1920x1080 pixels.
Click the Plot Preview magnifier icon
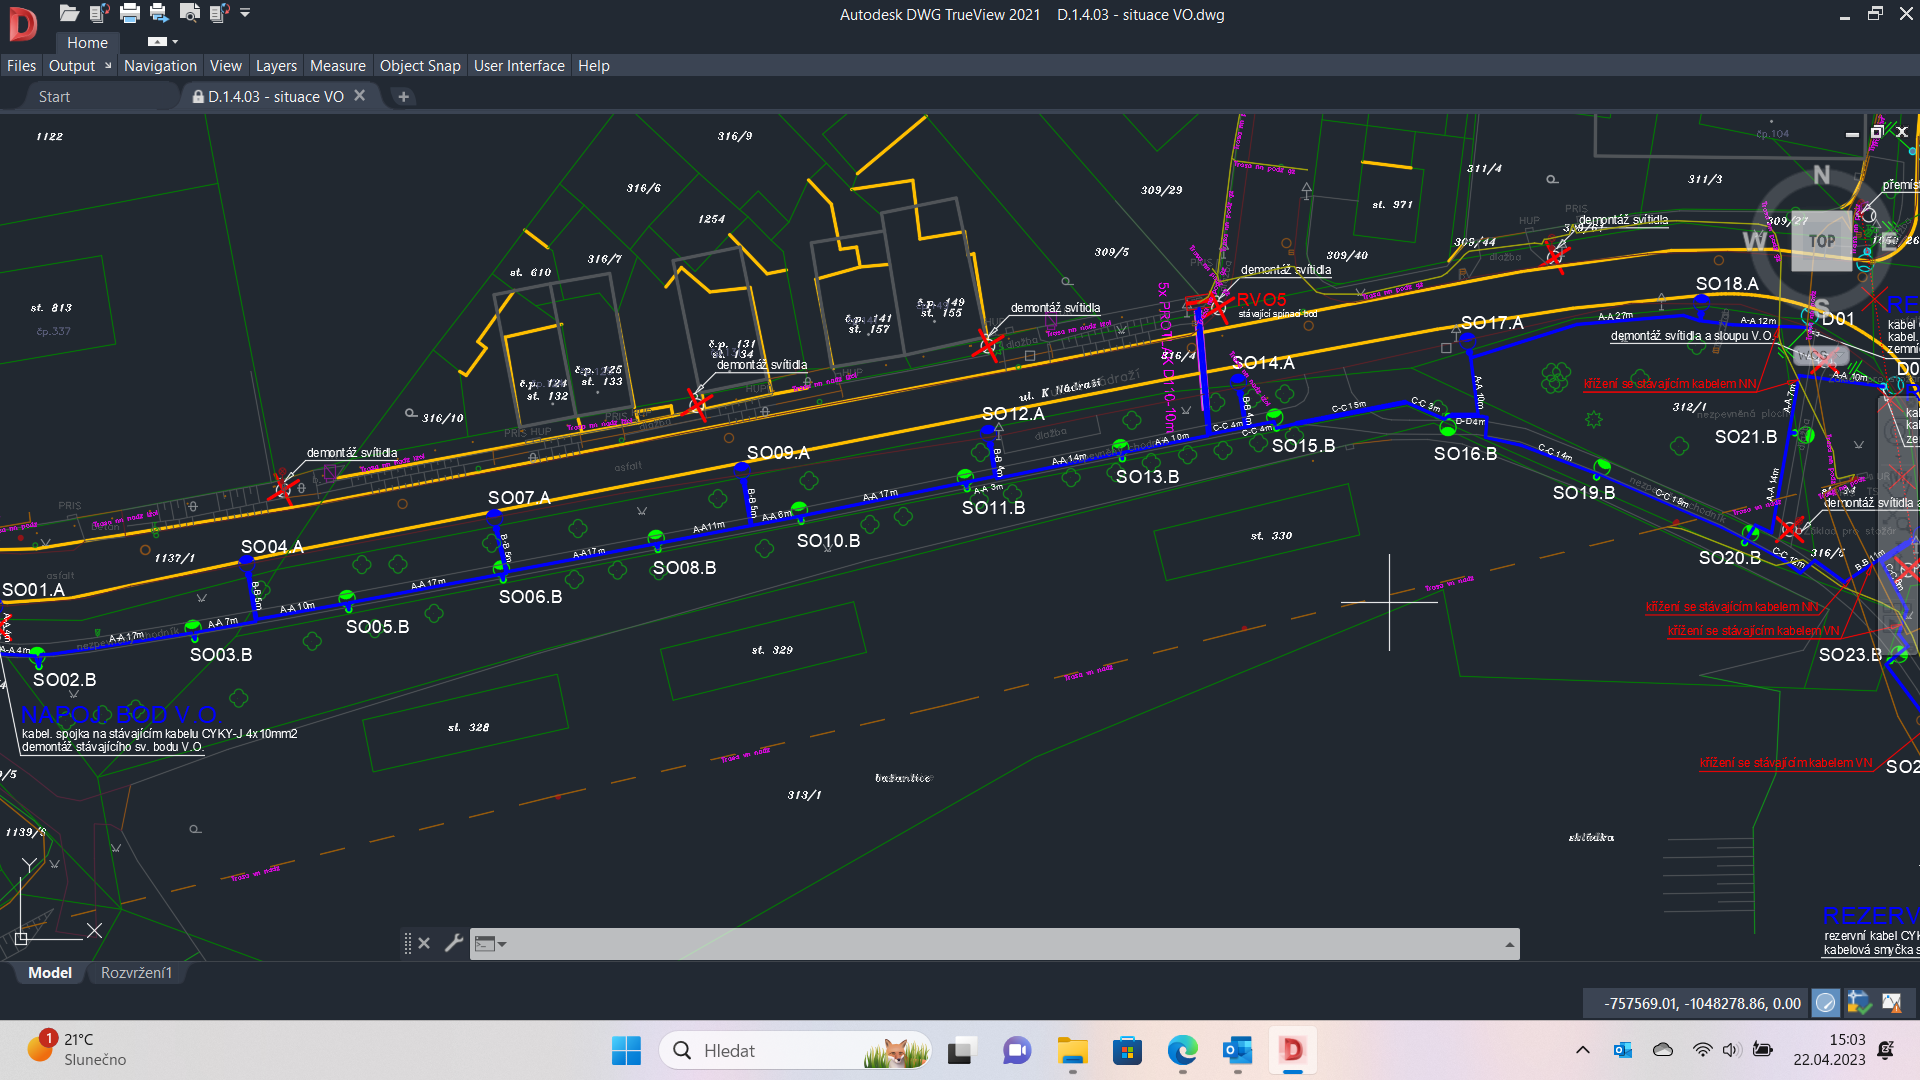click(x=189, y=13)
